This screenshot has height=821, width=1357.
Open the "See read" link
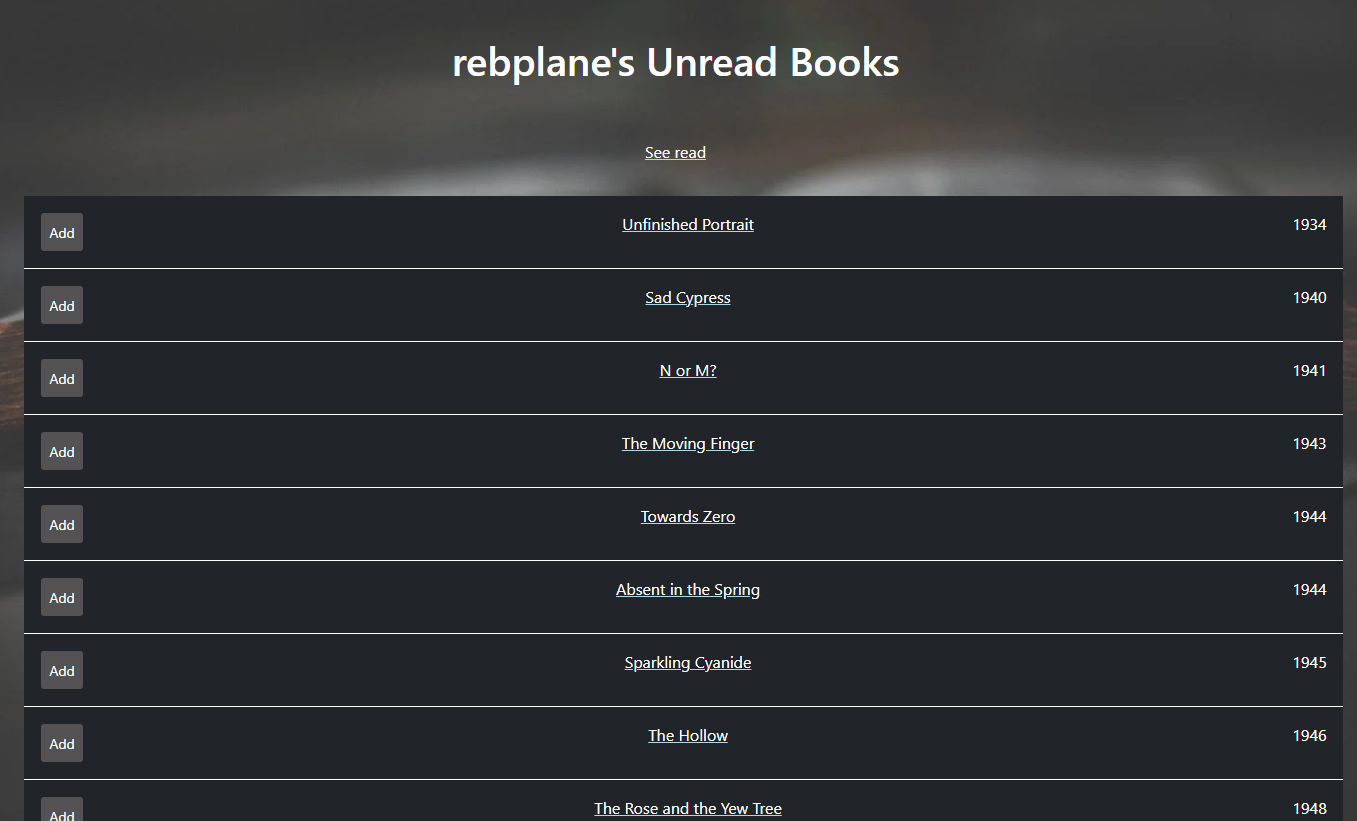[675, 152]
